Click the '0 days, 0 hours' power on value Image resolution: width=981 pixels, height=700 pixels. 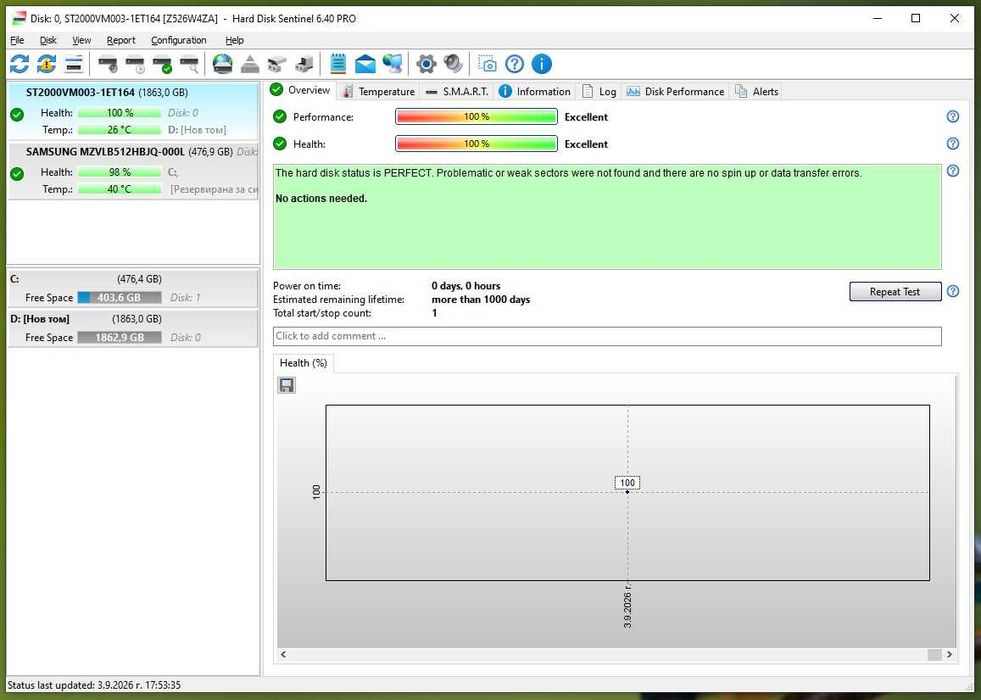465,286
